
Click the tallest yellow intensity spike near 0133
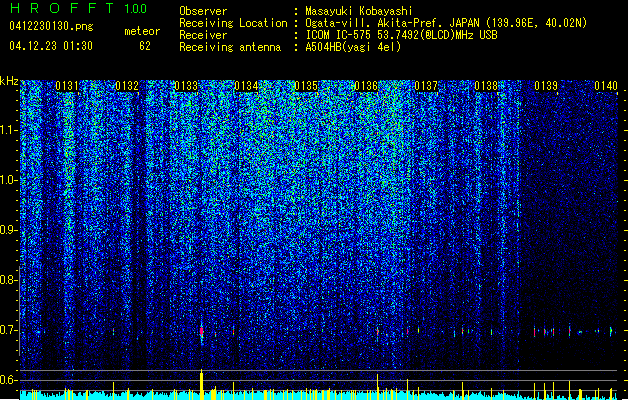[x=201, y=384]
